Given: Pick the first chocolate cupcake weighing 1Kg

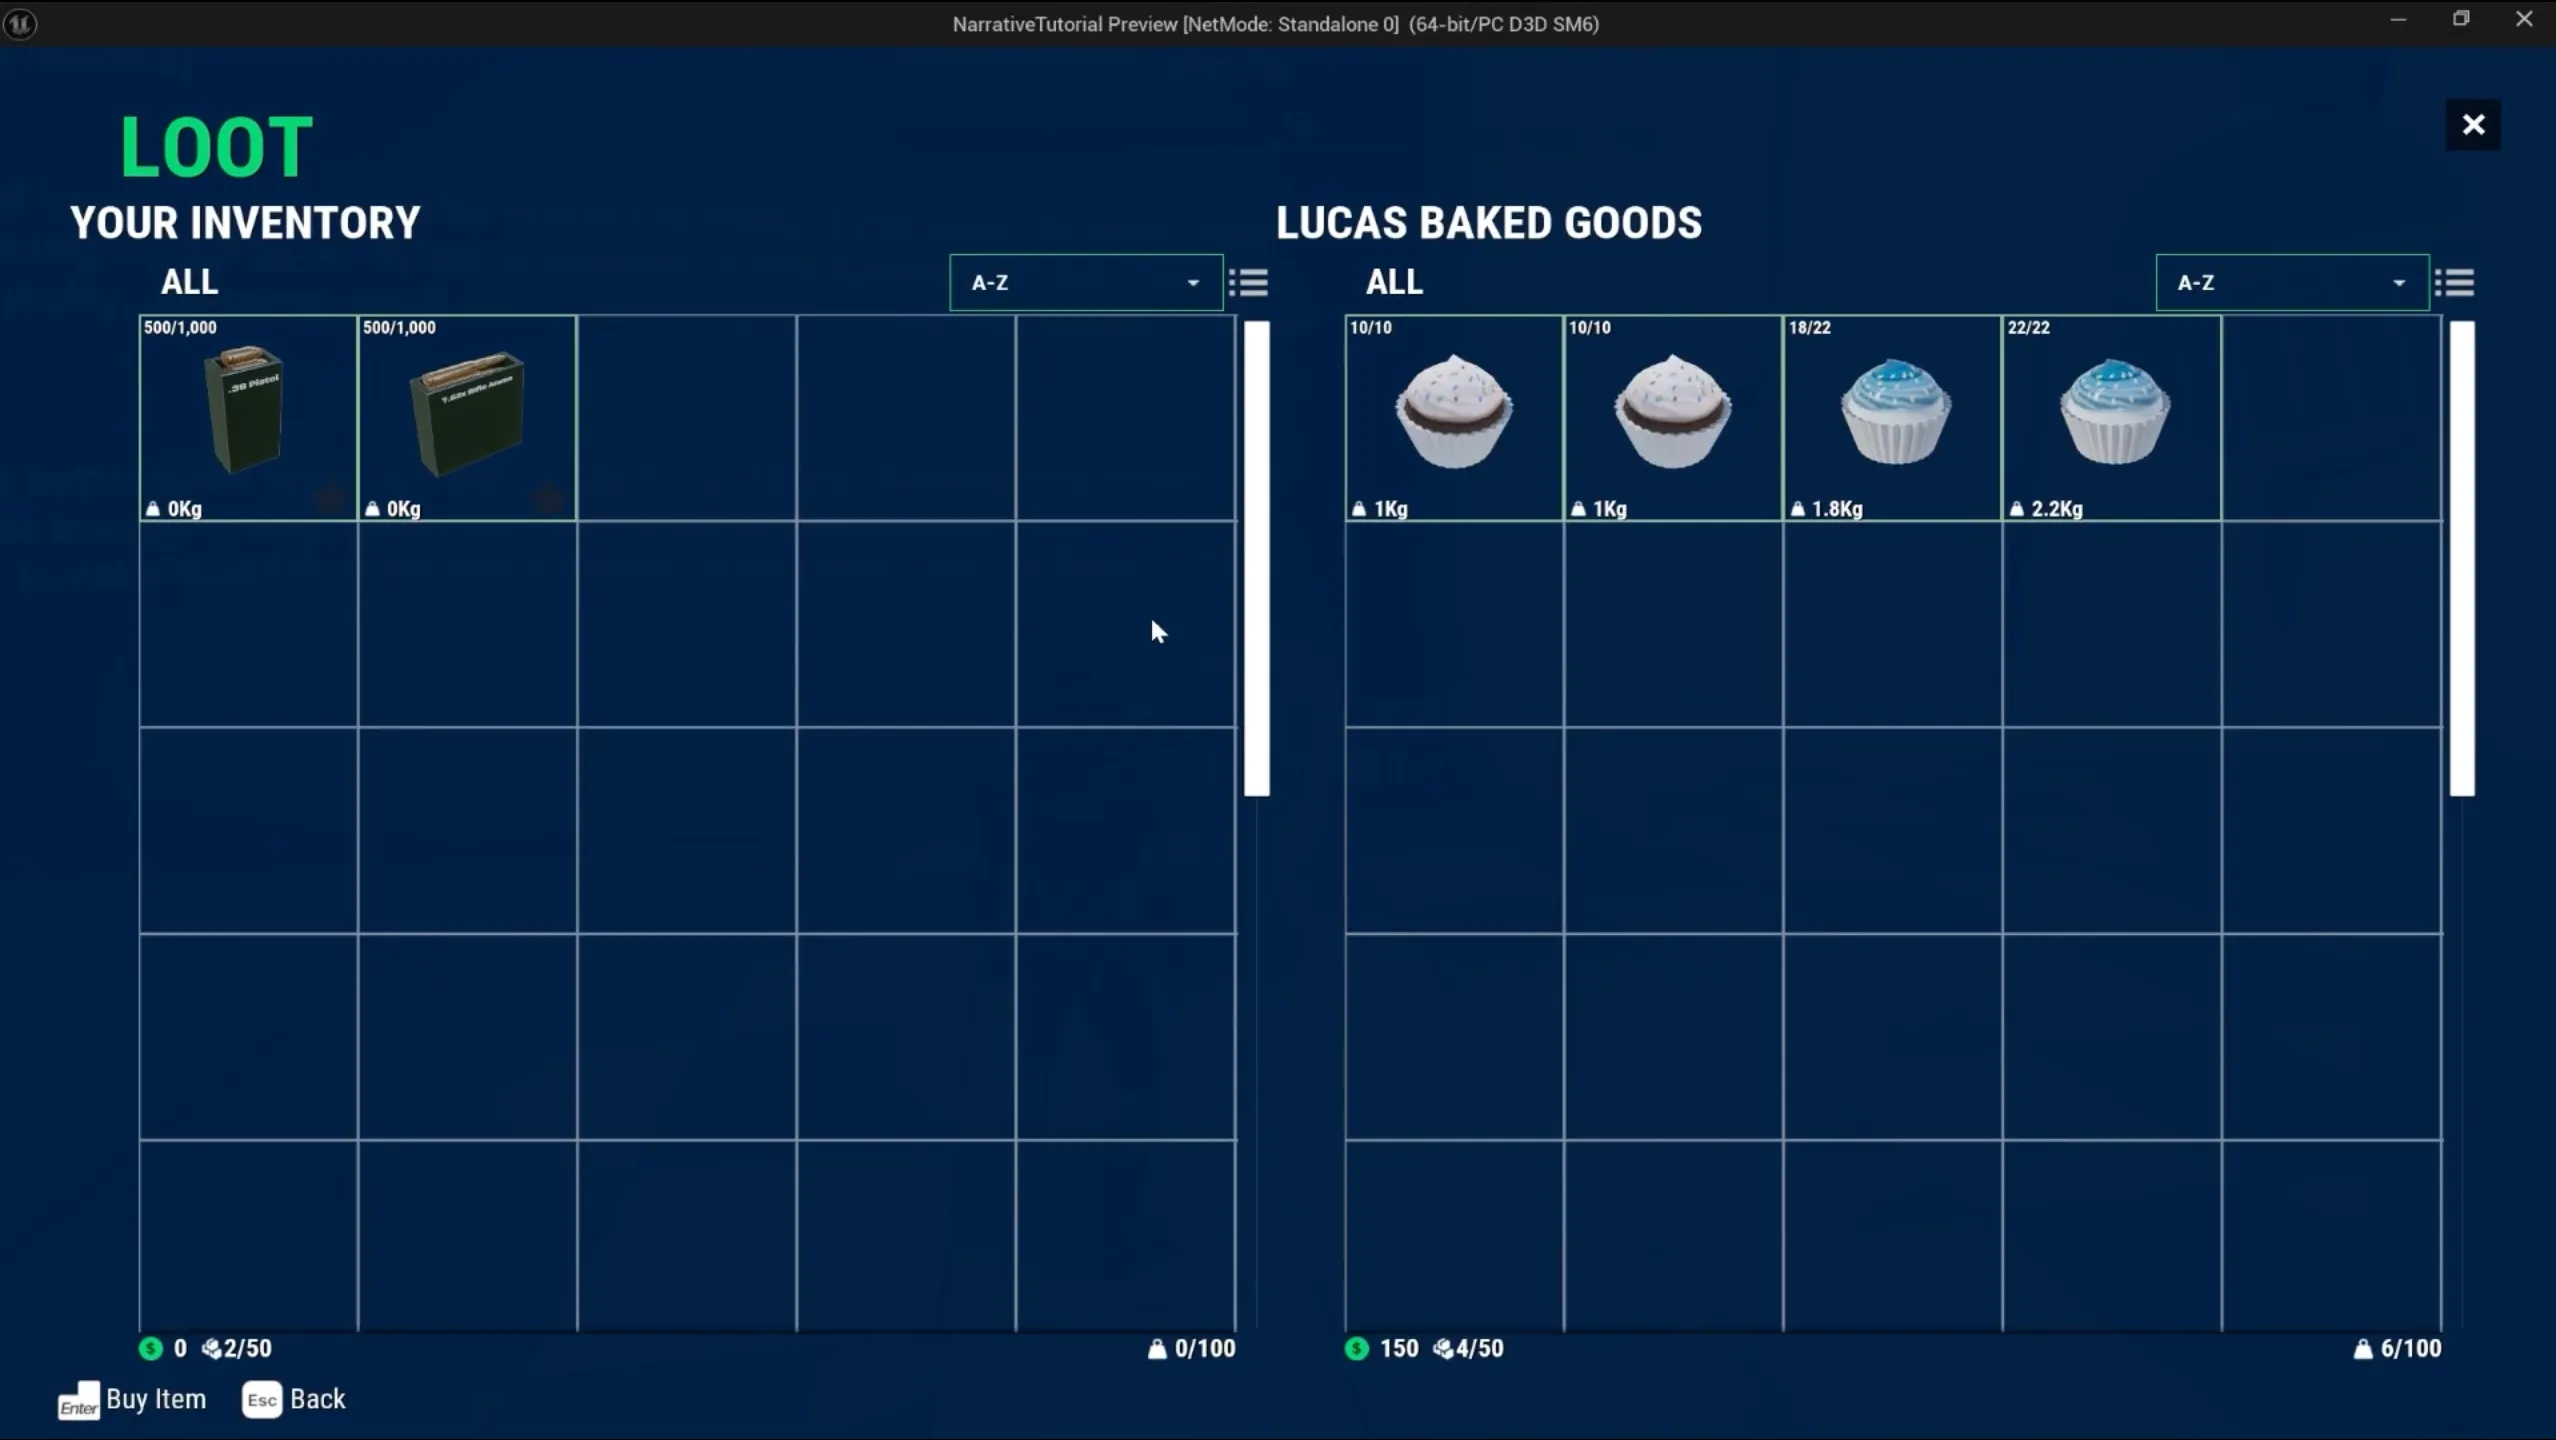Looking at the screenshot, I should 1454,418.
